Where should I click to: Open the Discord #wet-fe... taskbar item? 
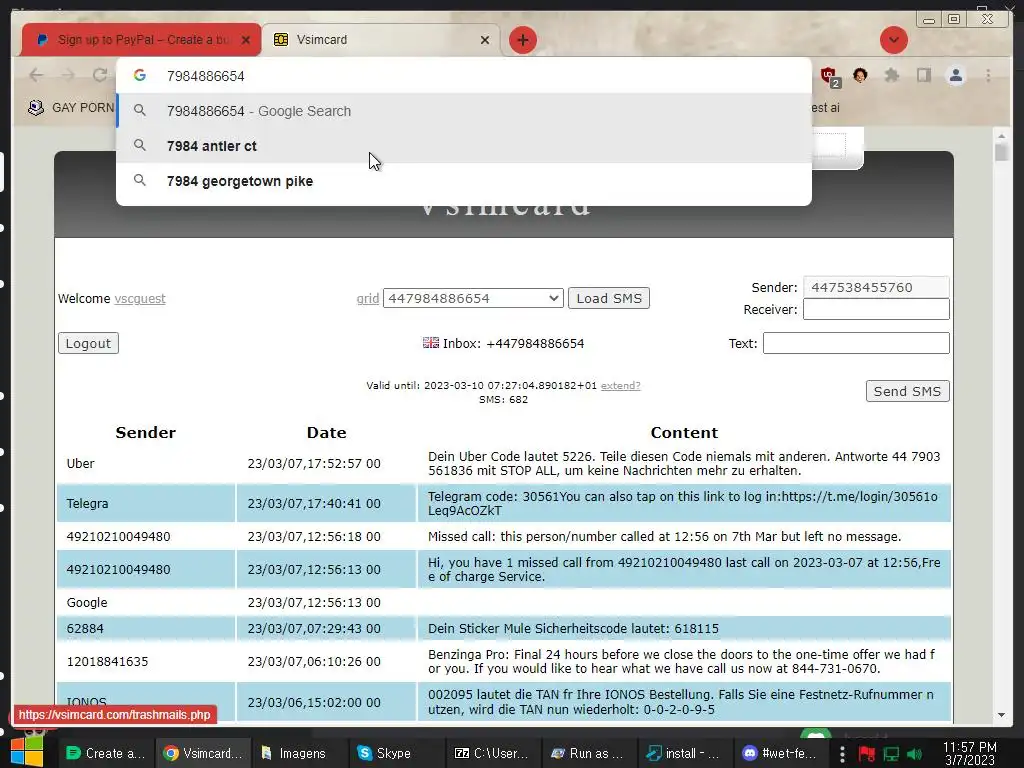(780, 753)
